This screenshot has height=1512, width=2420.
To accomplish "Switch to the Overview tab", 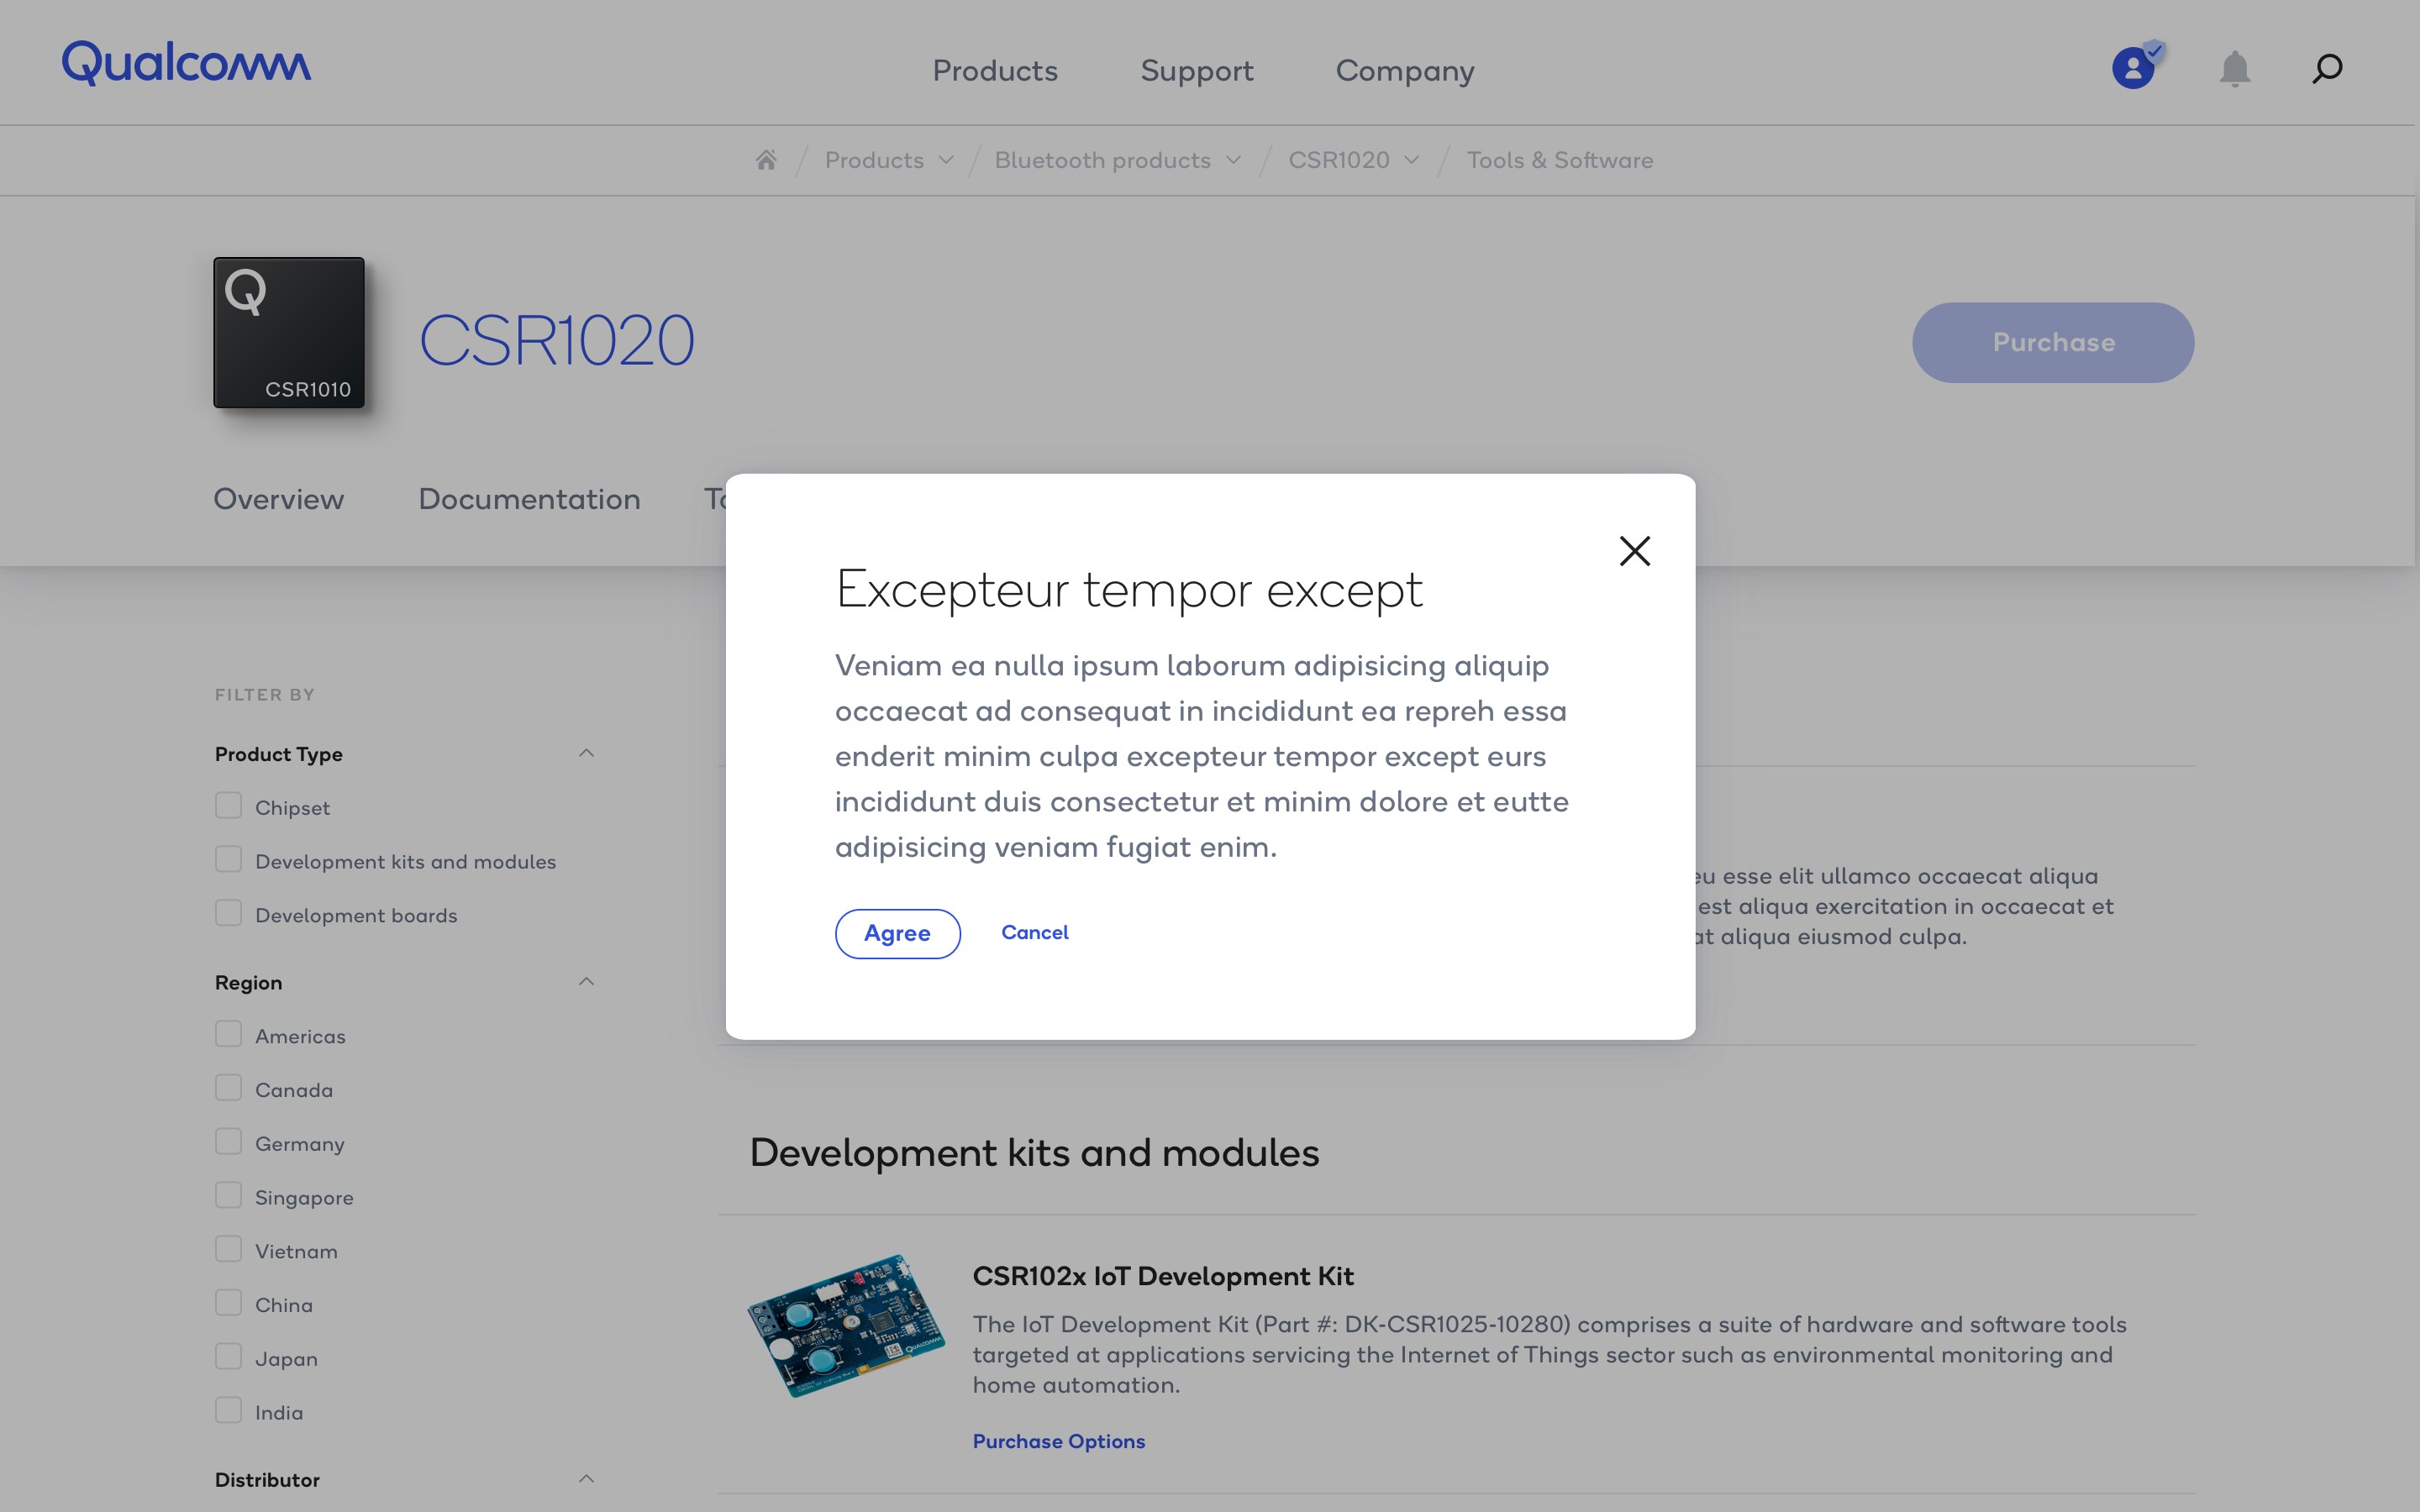I will click(279, 499).
